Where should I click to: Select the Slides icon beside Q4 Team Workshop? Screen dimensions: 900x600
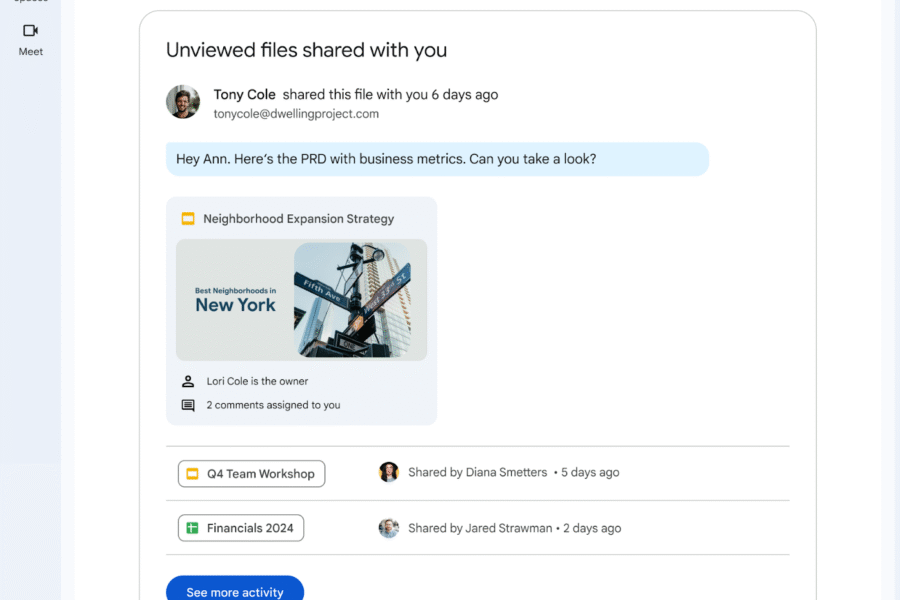point(190,473)
